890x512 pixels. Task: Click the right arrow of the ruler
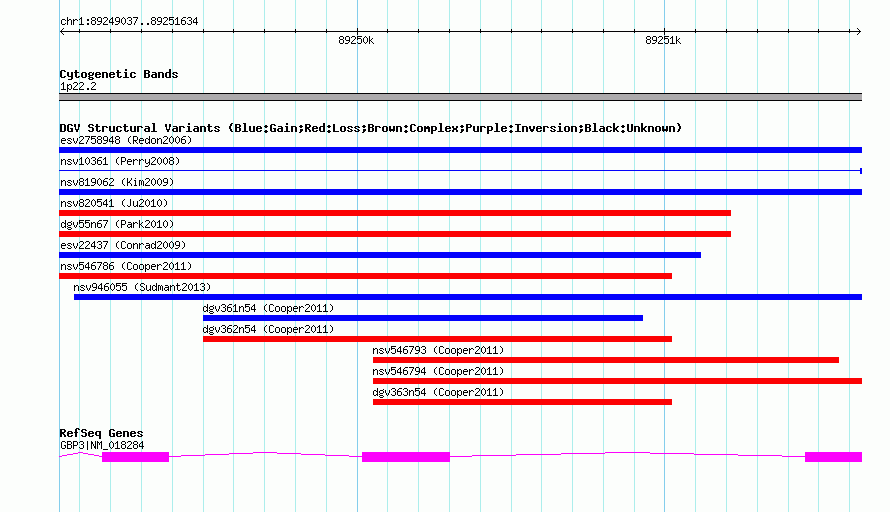pos(859,32)
